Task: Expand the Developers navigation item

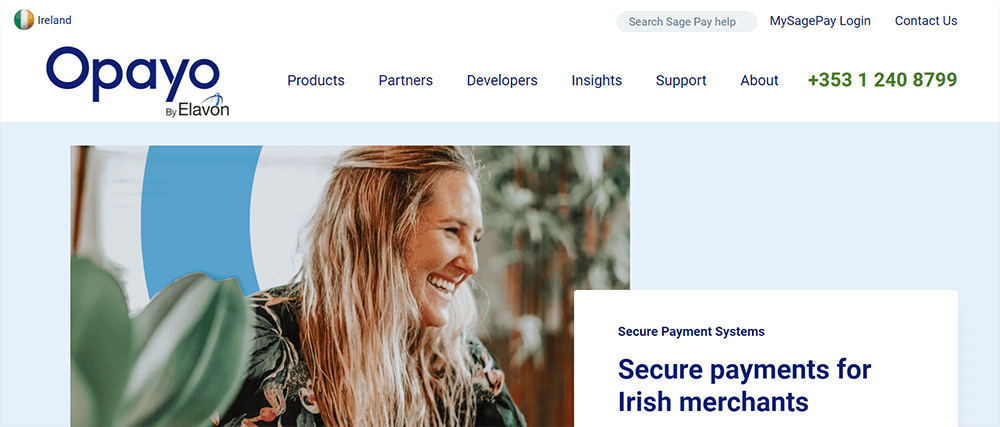Action: (x=502, y=80)
